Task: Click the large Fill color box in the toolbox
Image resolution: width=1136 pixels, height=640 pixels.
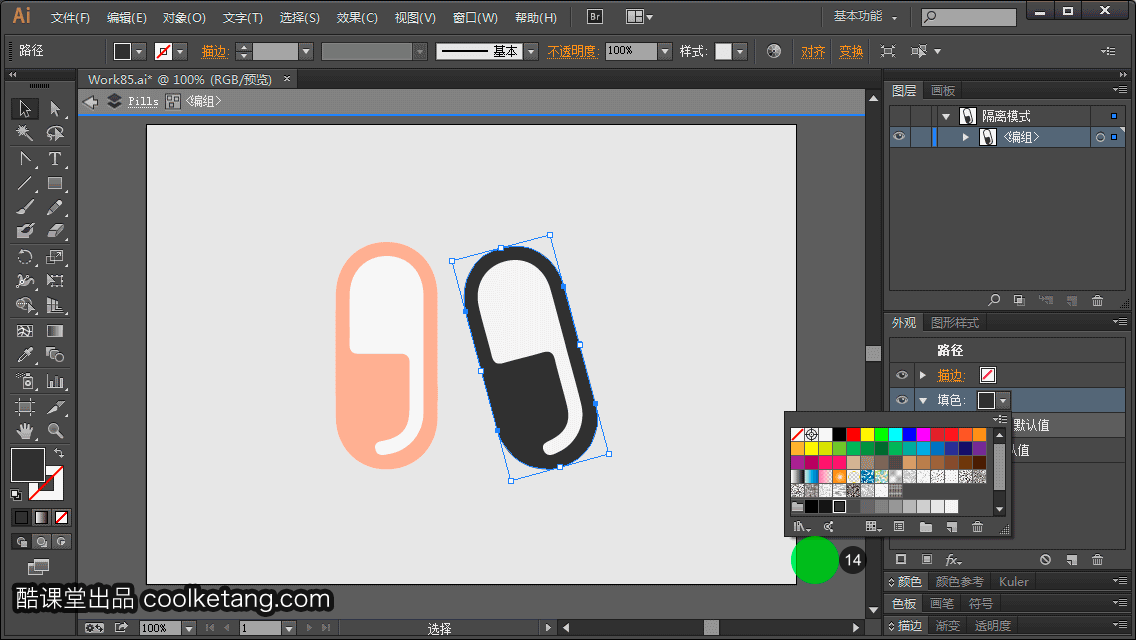Action: point(28,465)
